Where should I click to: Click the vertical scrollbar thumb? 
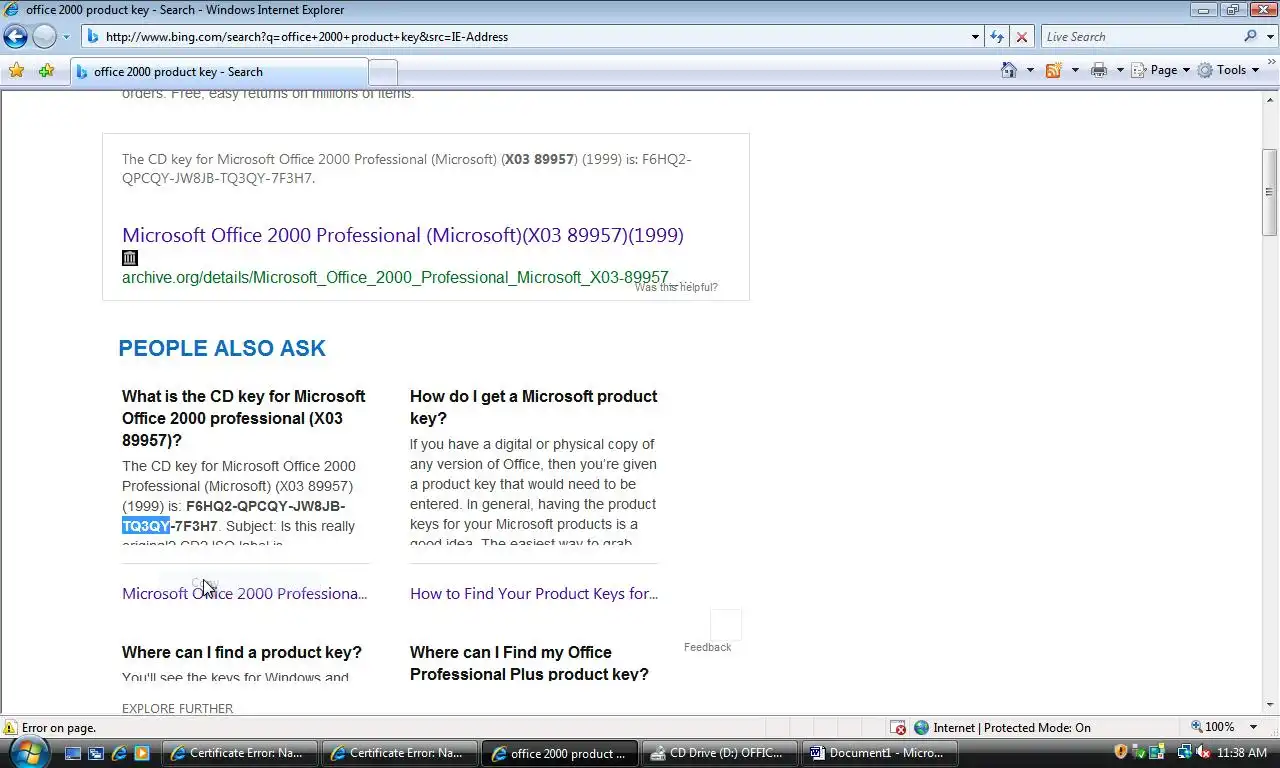(1270, 192)
